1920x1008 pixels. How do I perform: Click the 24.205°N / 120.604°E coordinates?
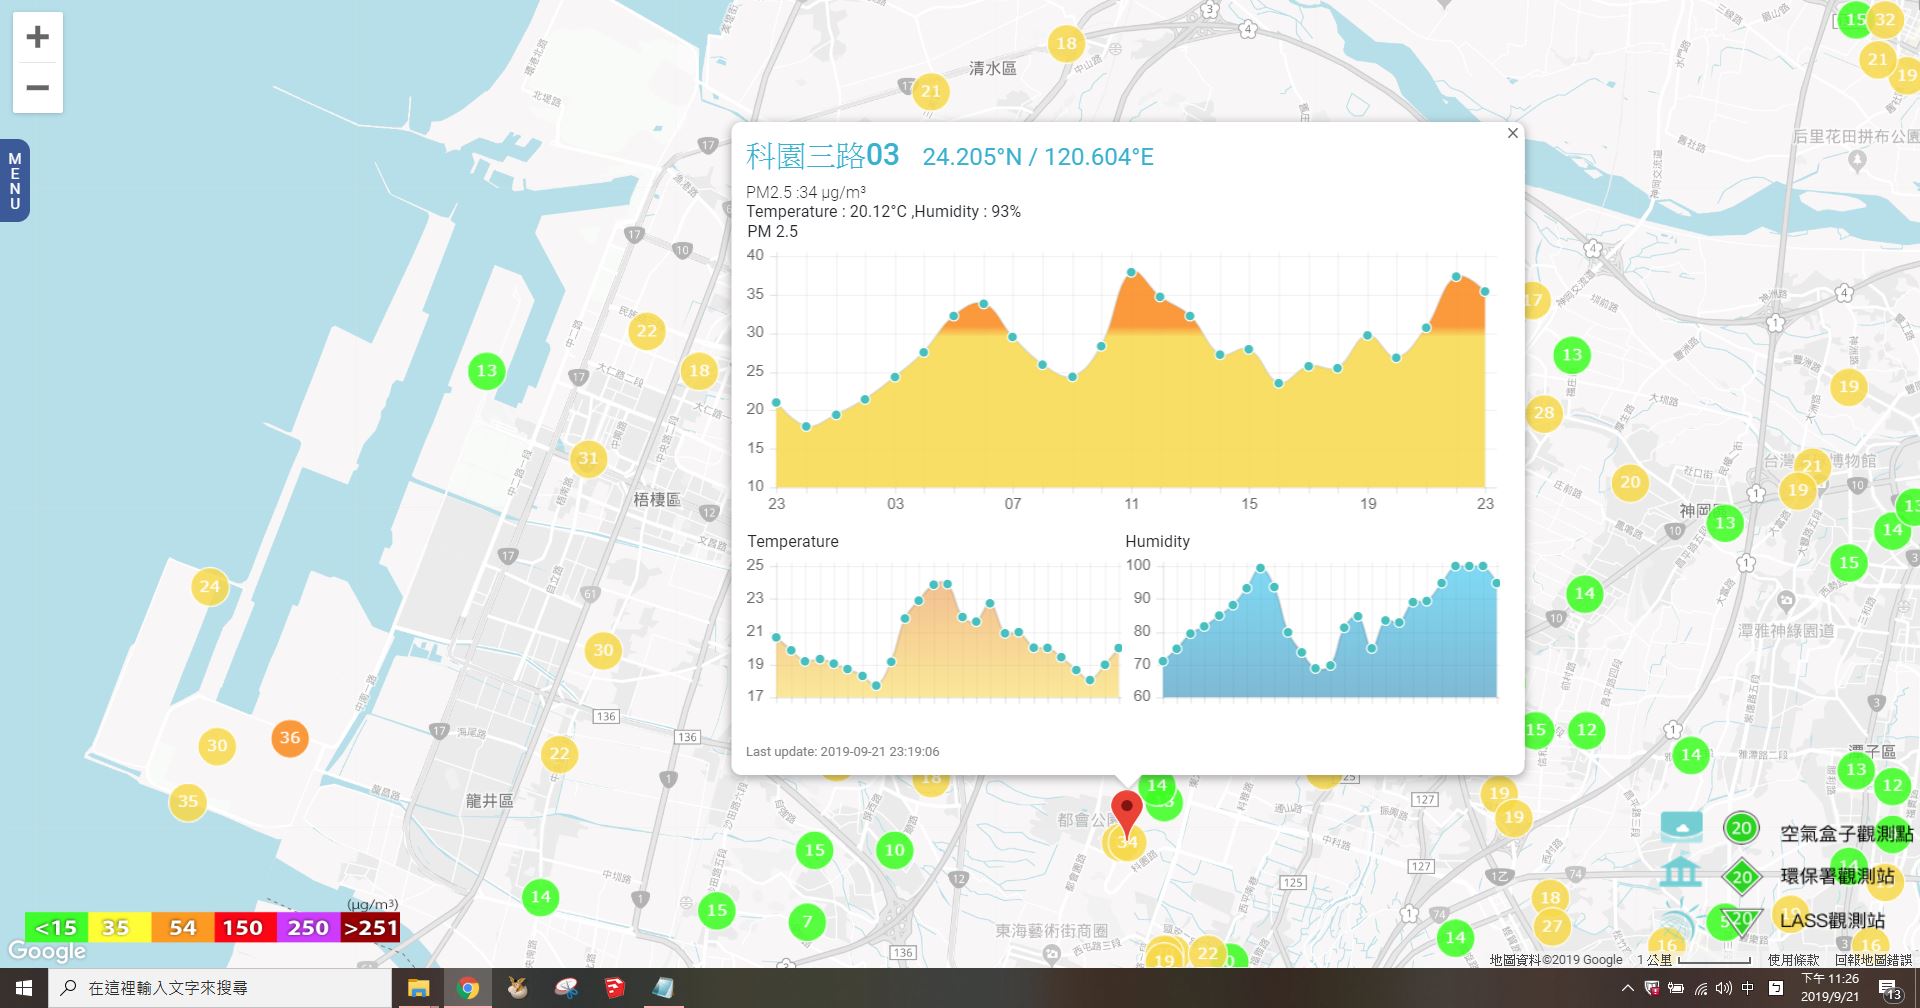(1037, 157)
